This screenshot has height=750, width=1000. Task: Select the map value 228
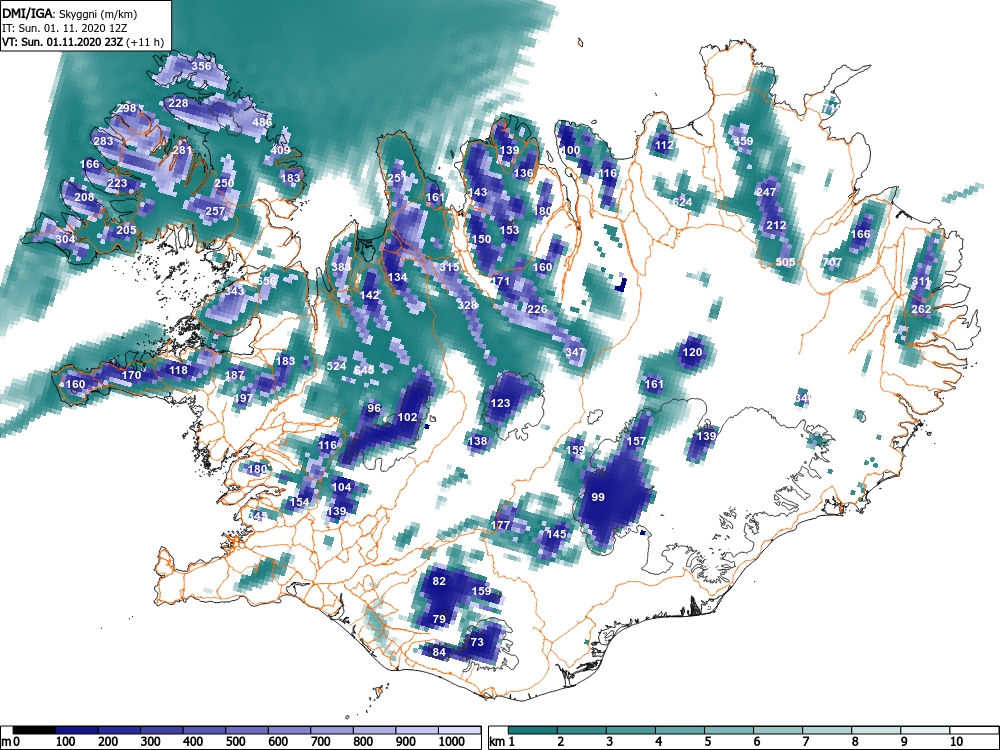click(x=178, y=103)
